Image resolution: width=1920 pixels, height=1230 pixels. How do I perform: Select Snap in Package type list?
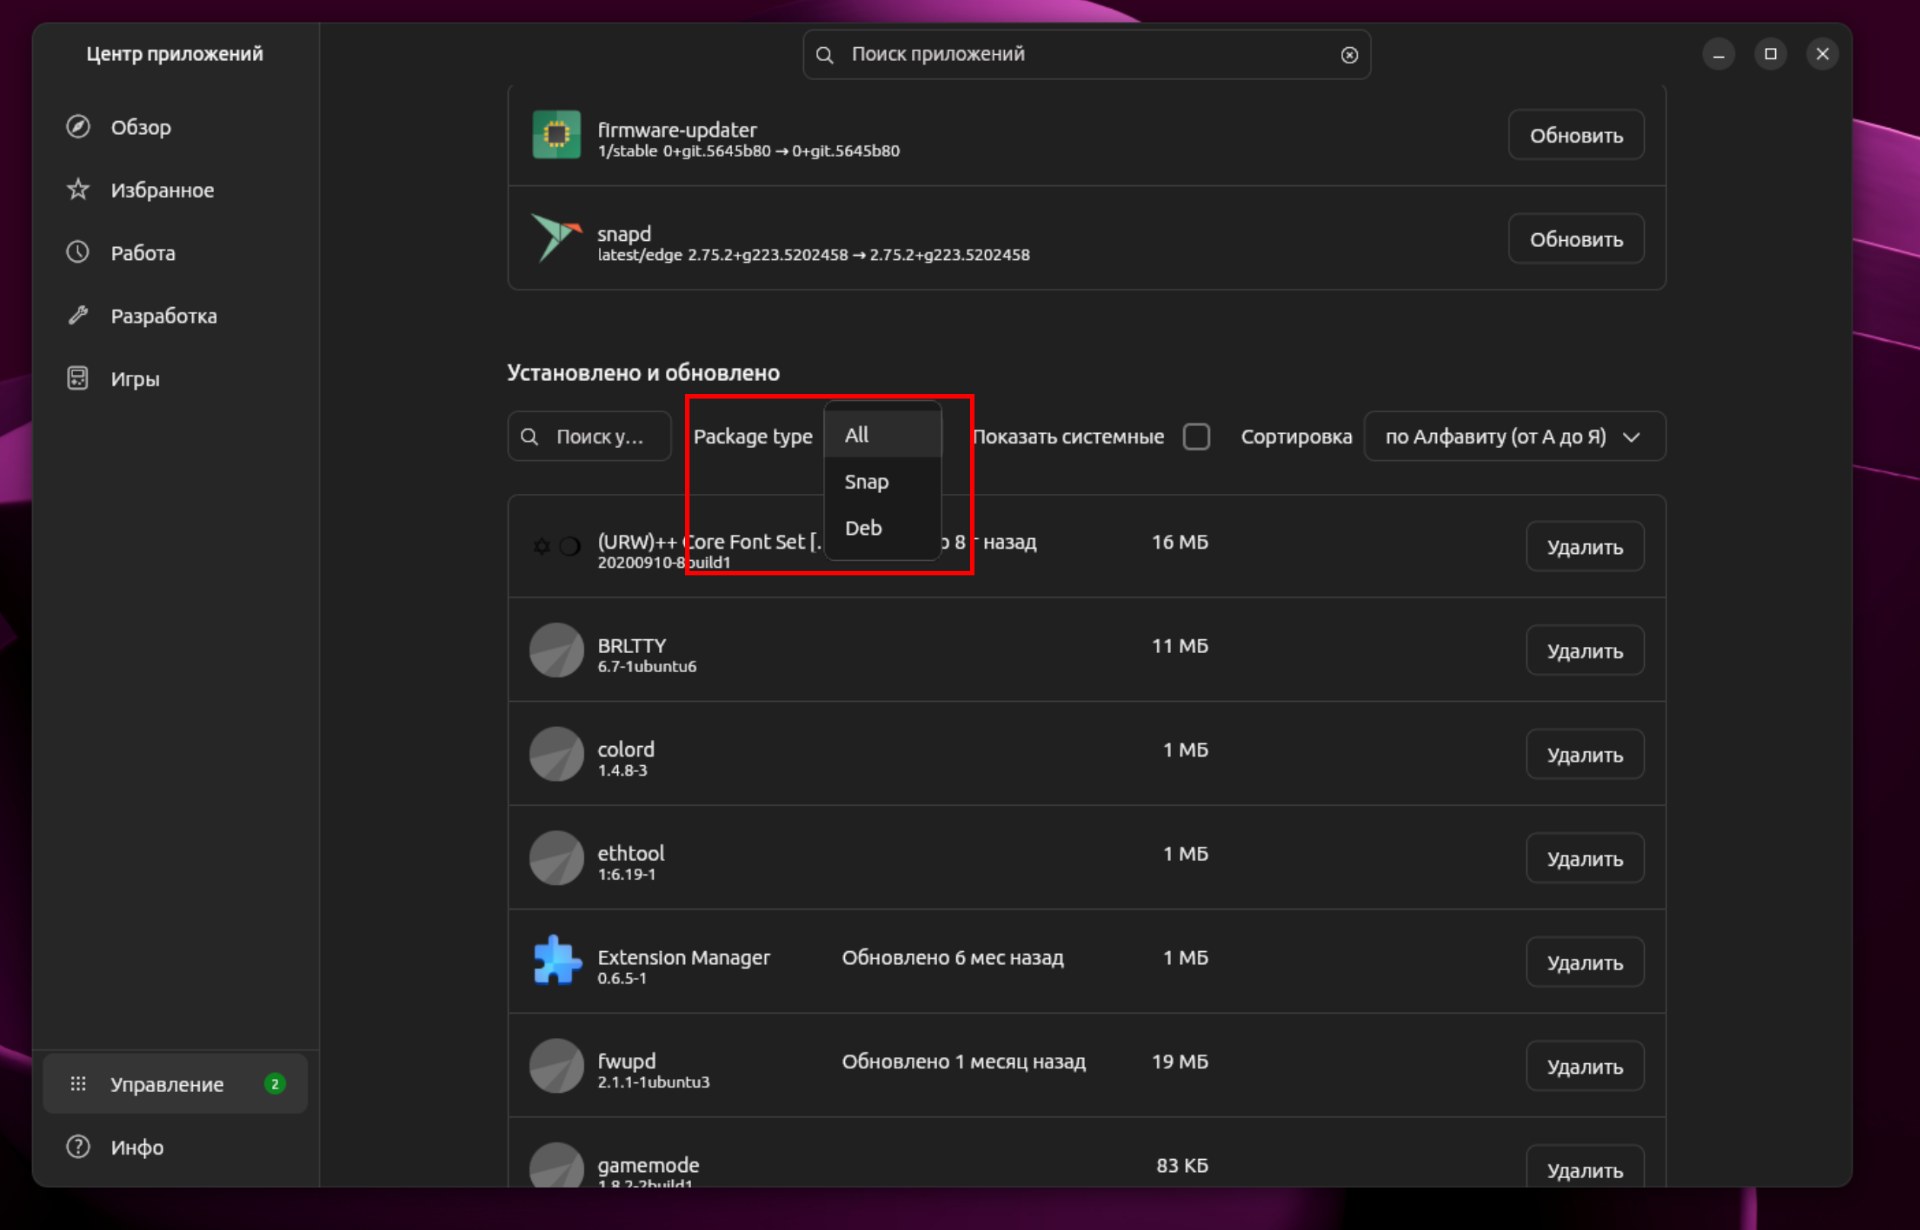866,482
